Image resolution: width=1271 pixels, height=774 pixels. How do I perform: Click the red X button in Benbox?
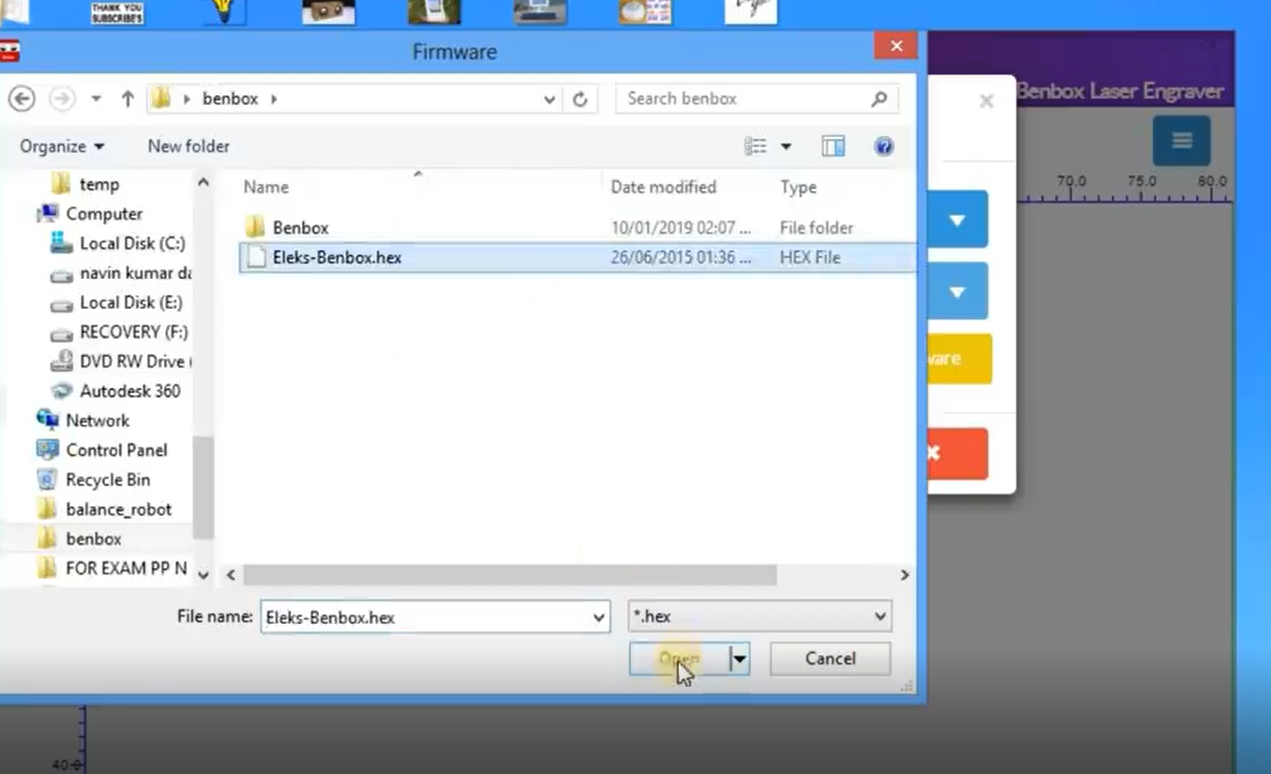(957, 454)
